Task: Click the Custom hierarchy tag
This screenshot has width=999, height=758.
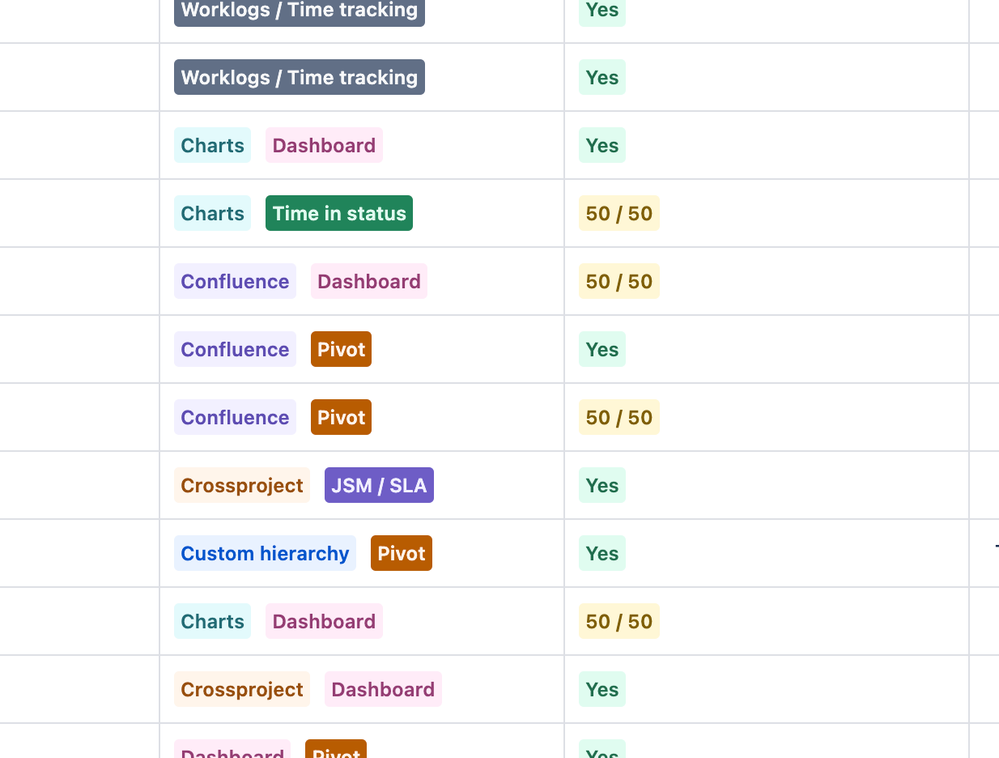Action: tap(265, 554)
